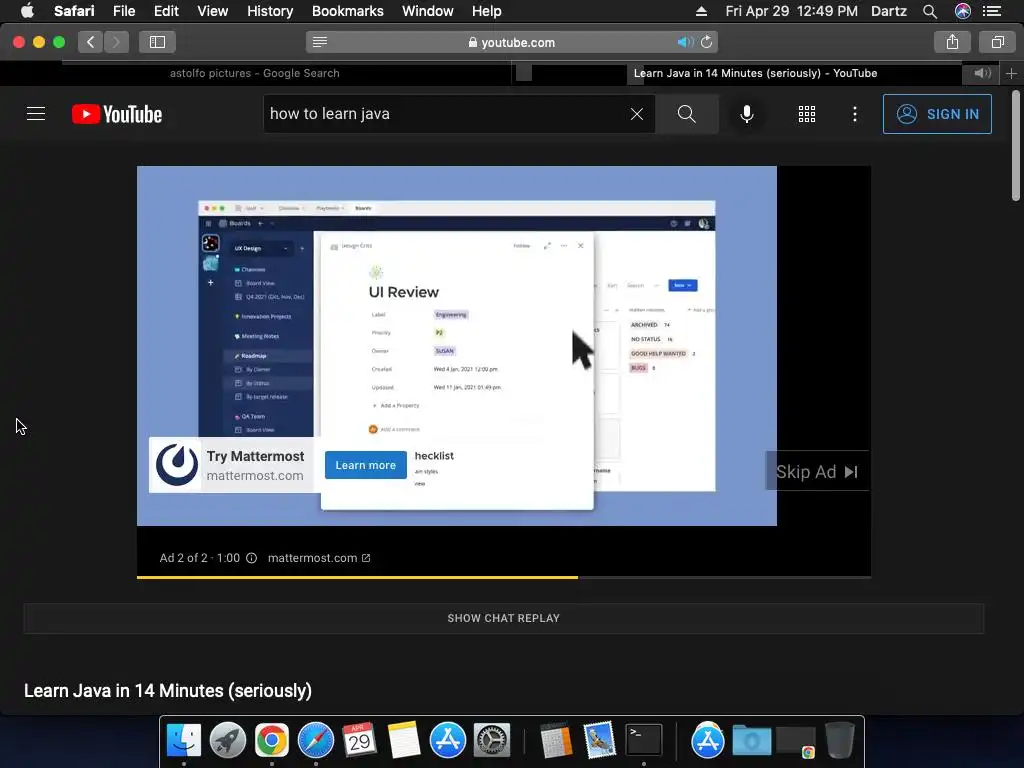Click the youtube.com address bar
The height and width of the screenshot is (768, 1024).
pos(511,42)
